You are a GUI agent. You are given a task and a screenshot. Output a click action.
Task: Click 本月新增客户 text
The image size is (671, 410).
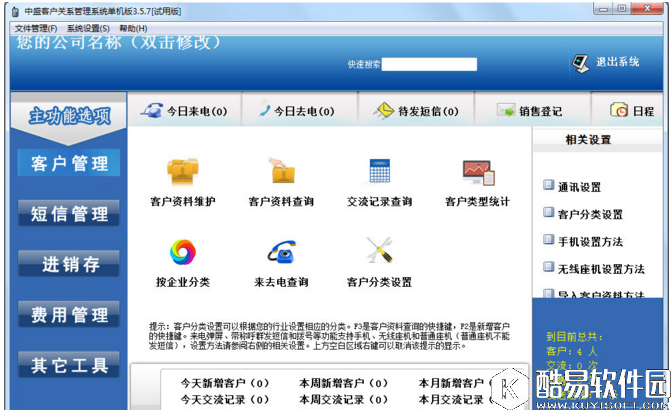tap(451, 383)
